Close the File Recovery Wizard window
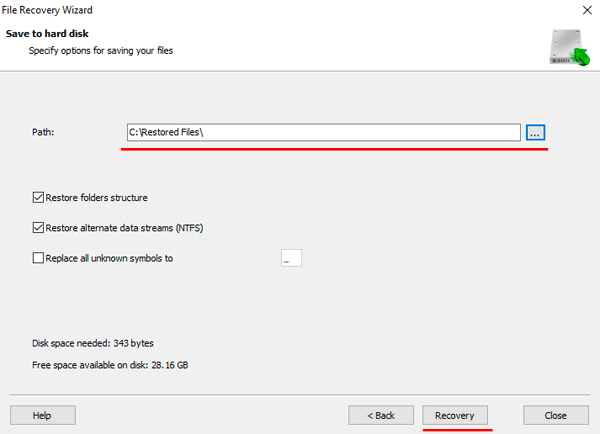This screenshot has height=434, width=600. point(587,10)
